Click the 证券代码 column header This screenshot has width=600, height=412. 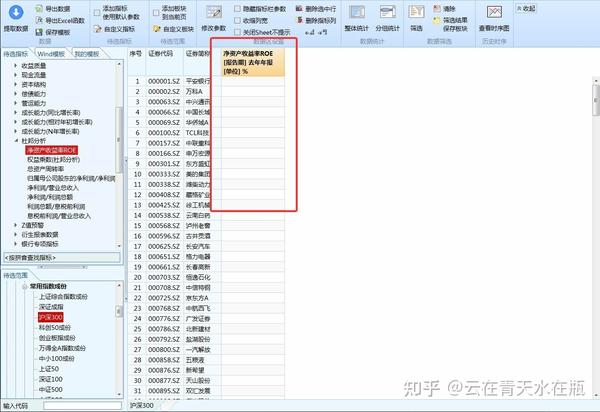[x=165, y=62]
